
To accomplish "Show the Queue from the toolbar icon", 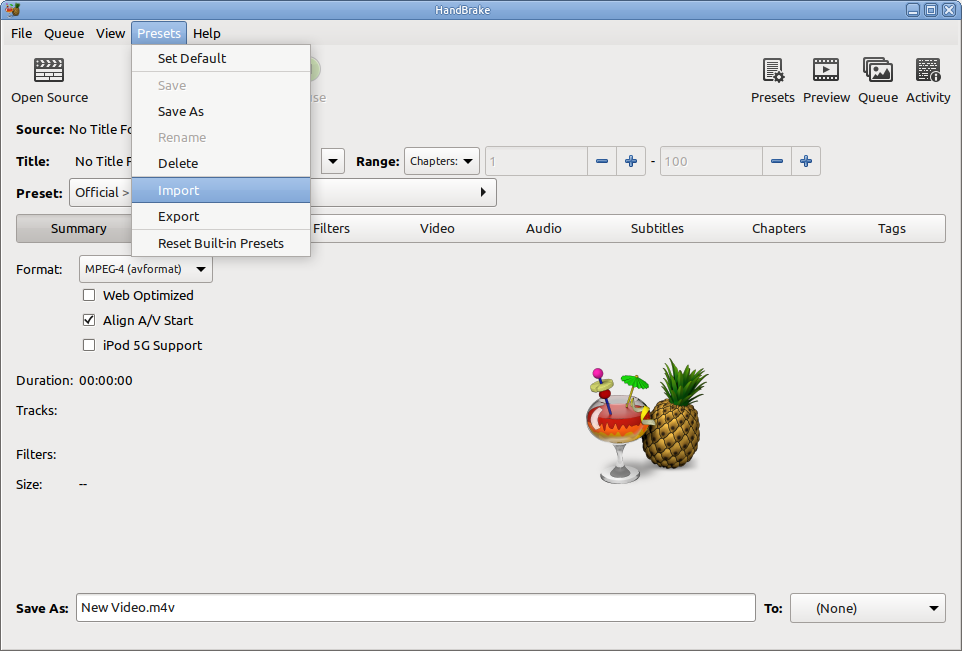I will click(877, 71).
